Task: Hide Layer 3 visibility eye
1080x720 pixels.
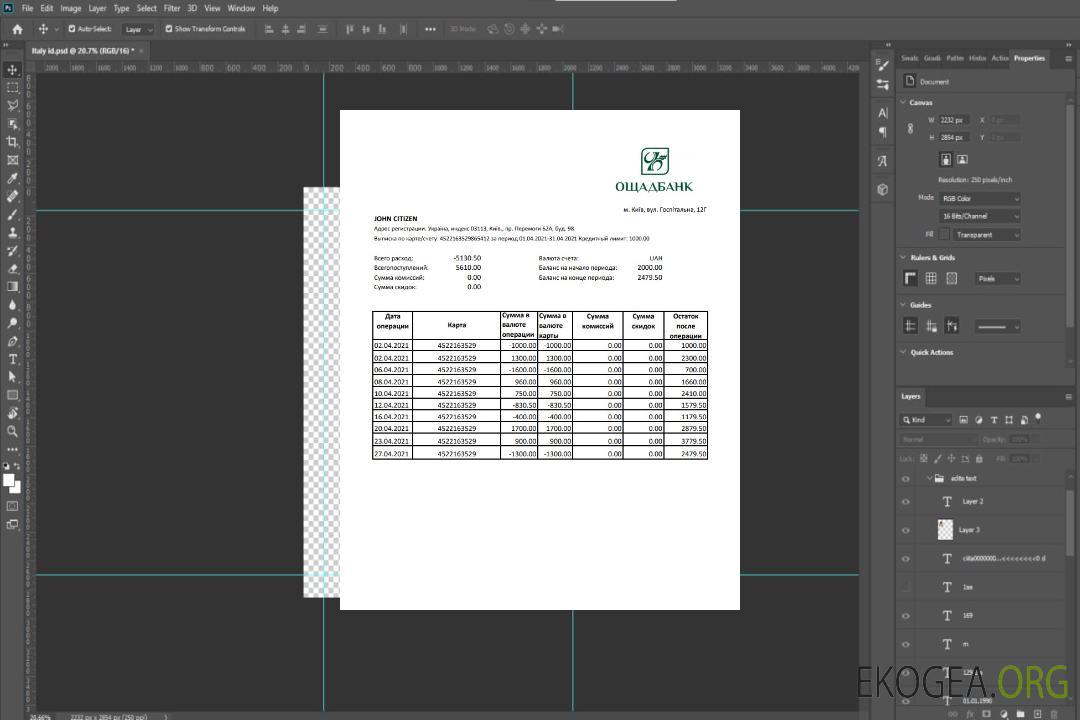Action: (906, 531)
